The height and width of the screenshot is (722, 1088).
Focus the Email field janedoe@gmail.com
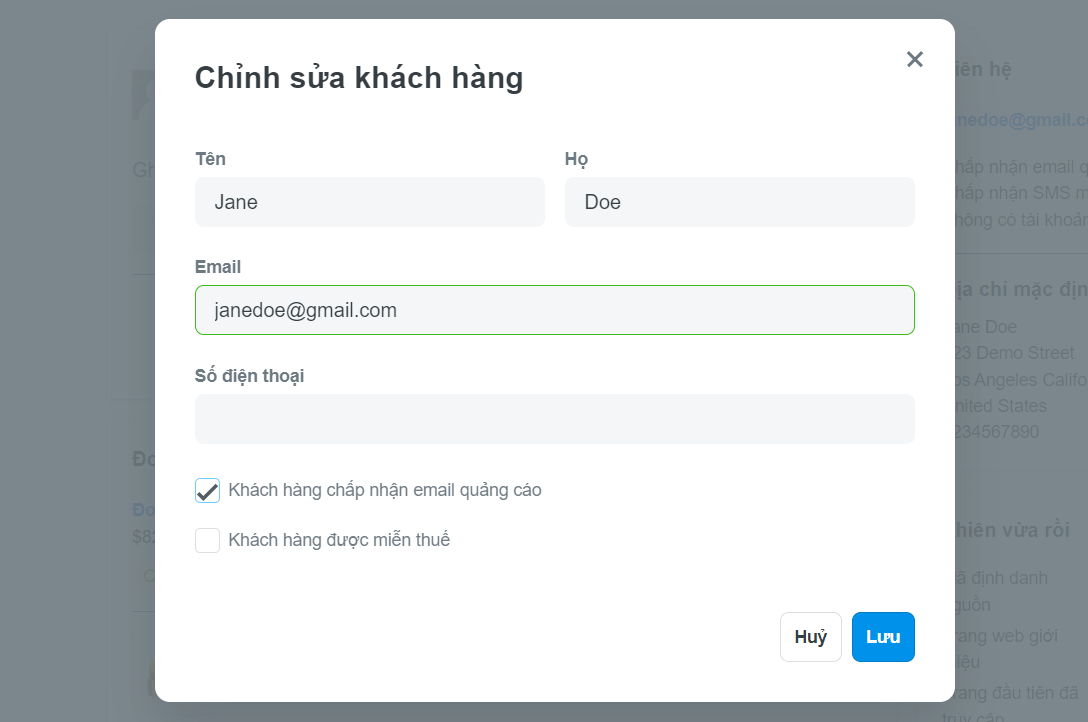554,310
